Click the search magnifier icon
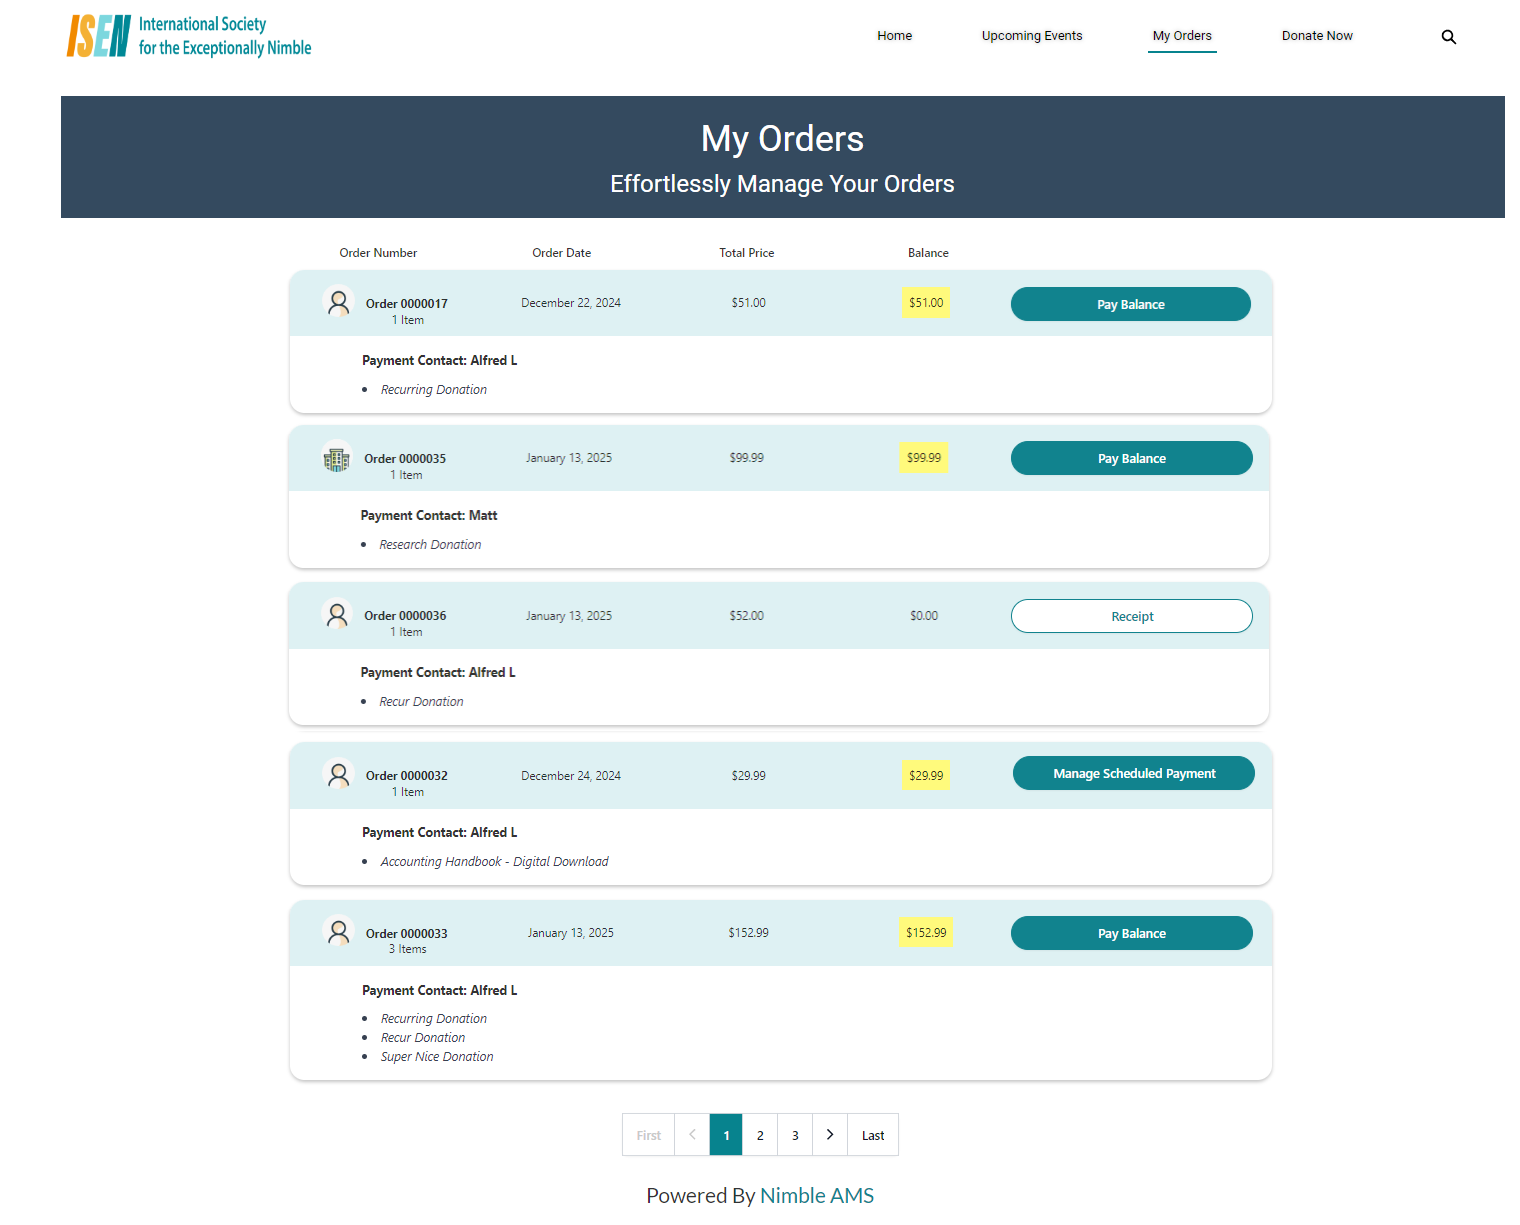The image size is (1520, 1225). pos(1448,37)
